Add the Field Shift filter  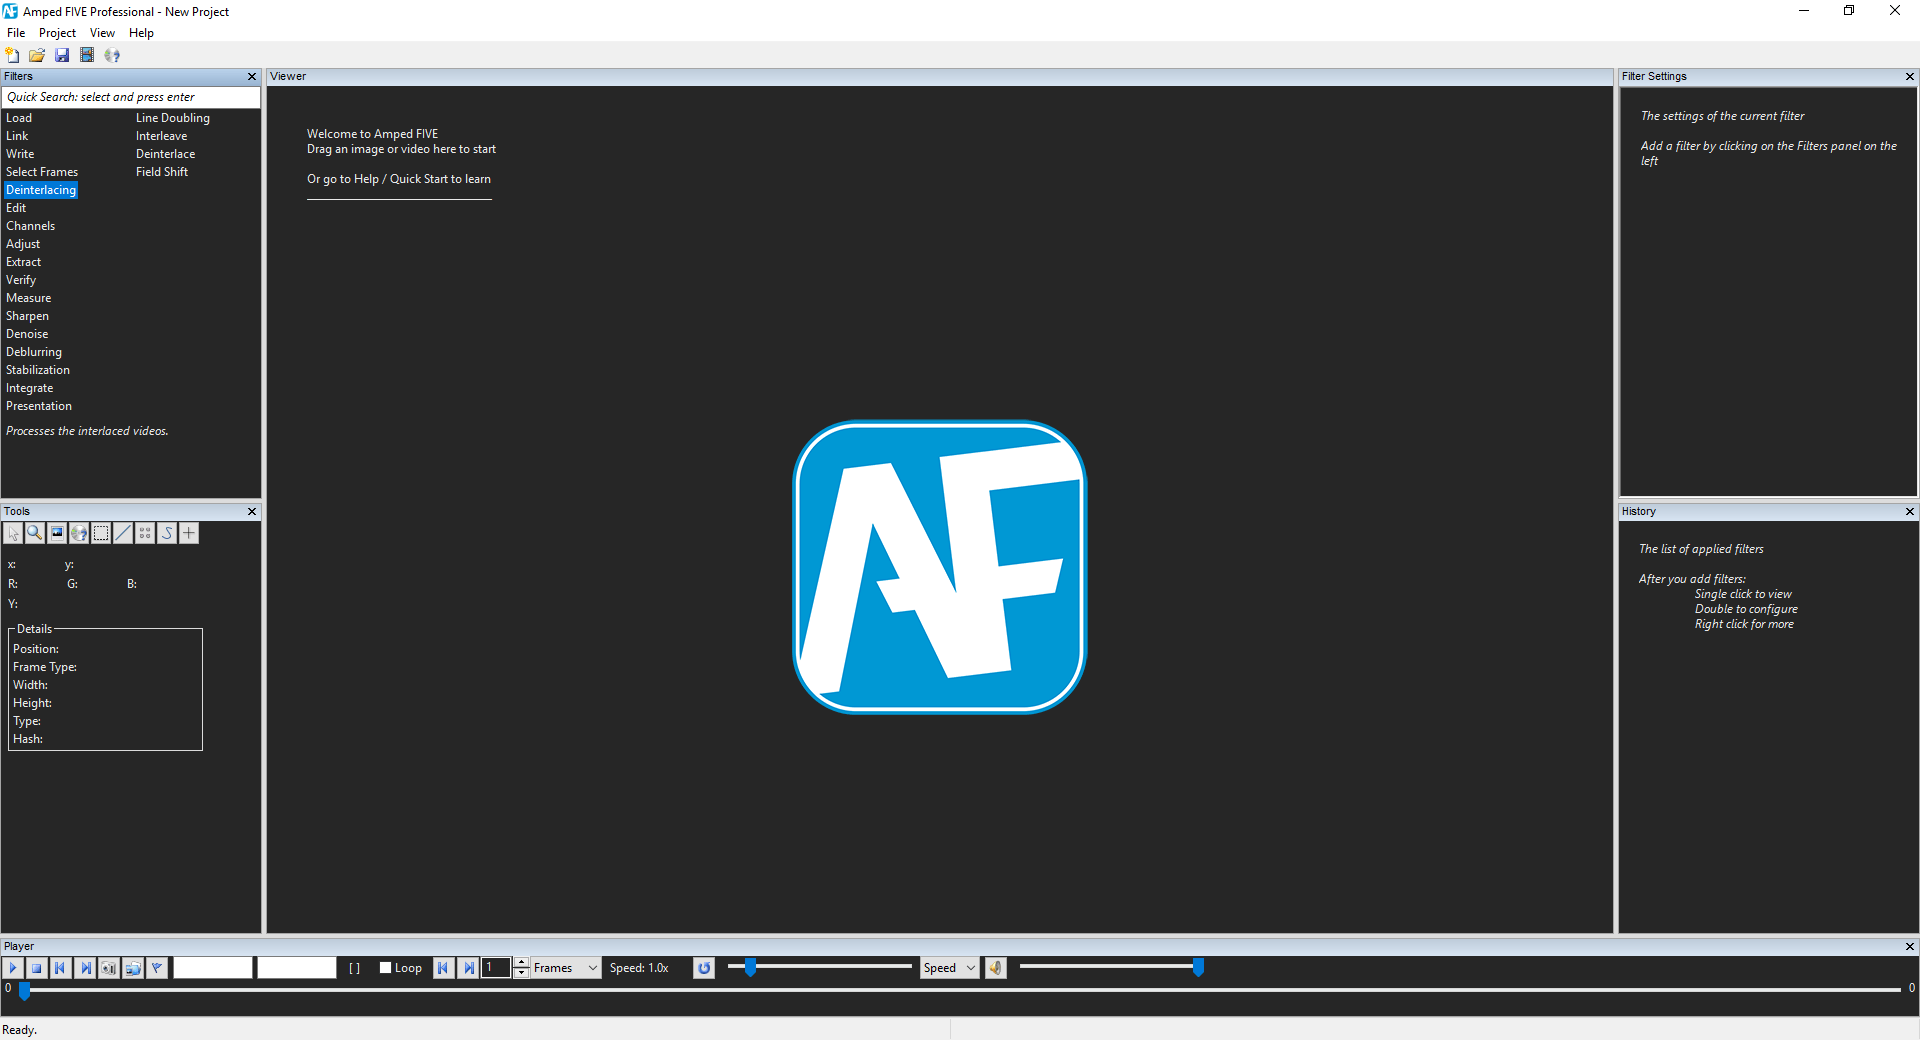162,172
